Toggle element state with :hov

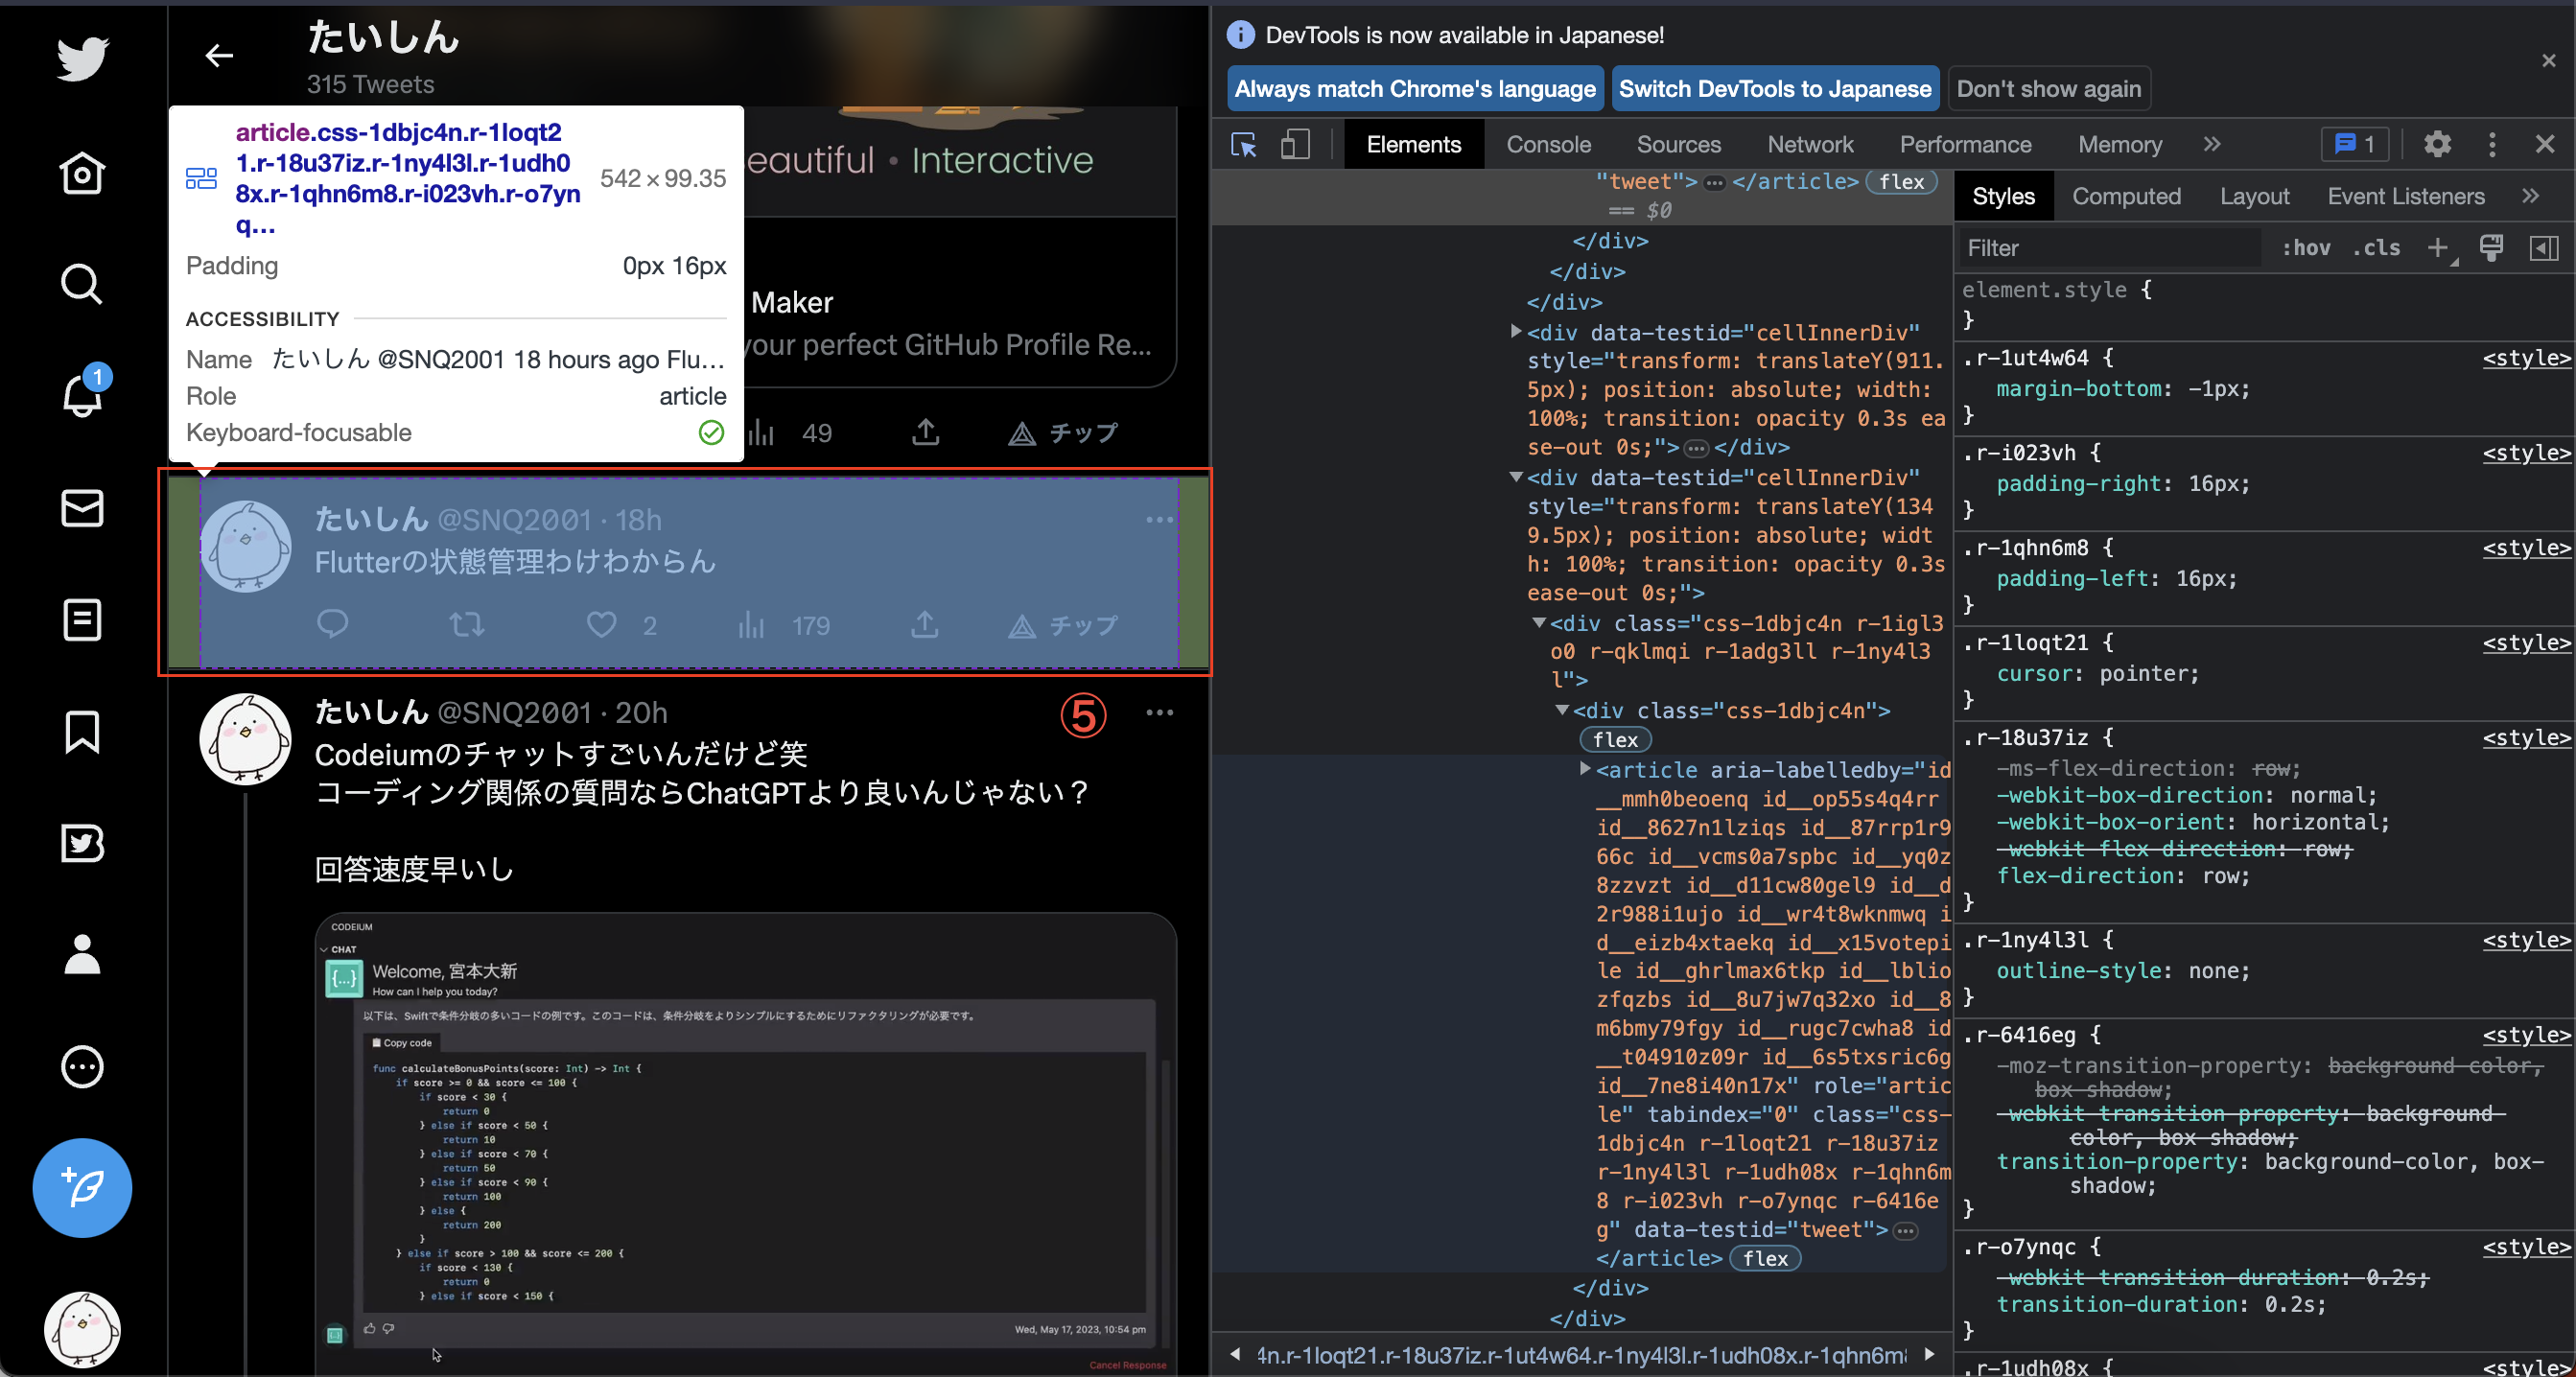[x=2306, y=247]
